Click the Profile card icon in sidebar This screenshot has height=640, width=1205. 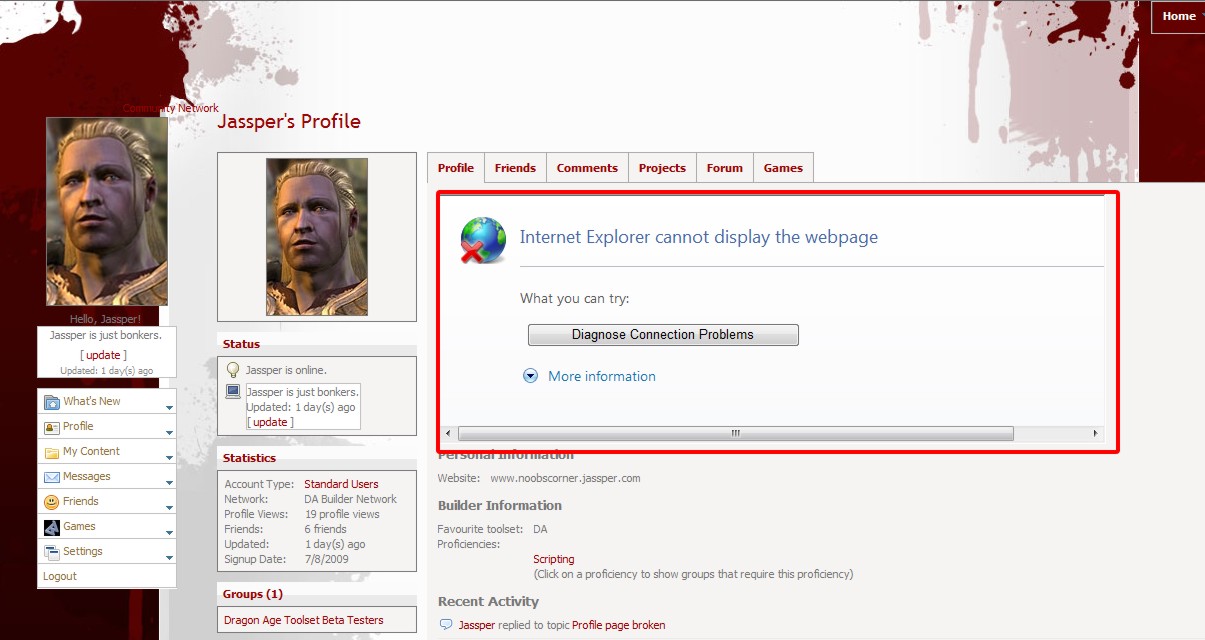52,427
